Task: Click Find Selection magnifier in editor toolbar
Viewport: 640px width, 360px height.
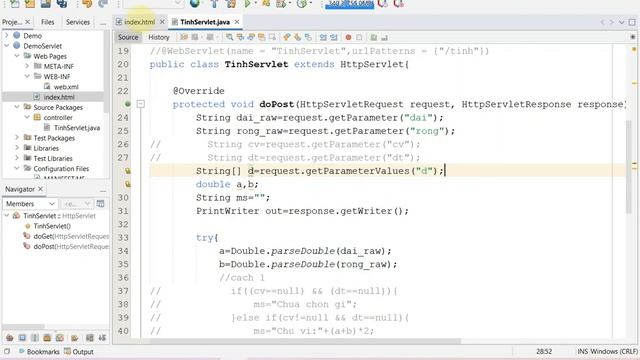Action: coord(229,37)
